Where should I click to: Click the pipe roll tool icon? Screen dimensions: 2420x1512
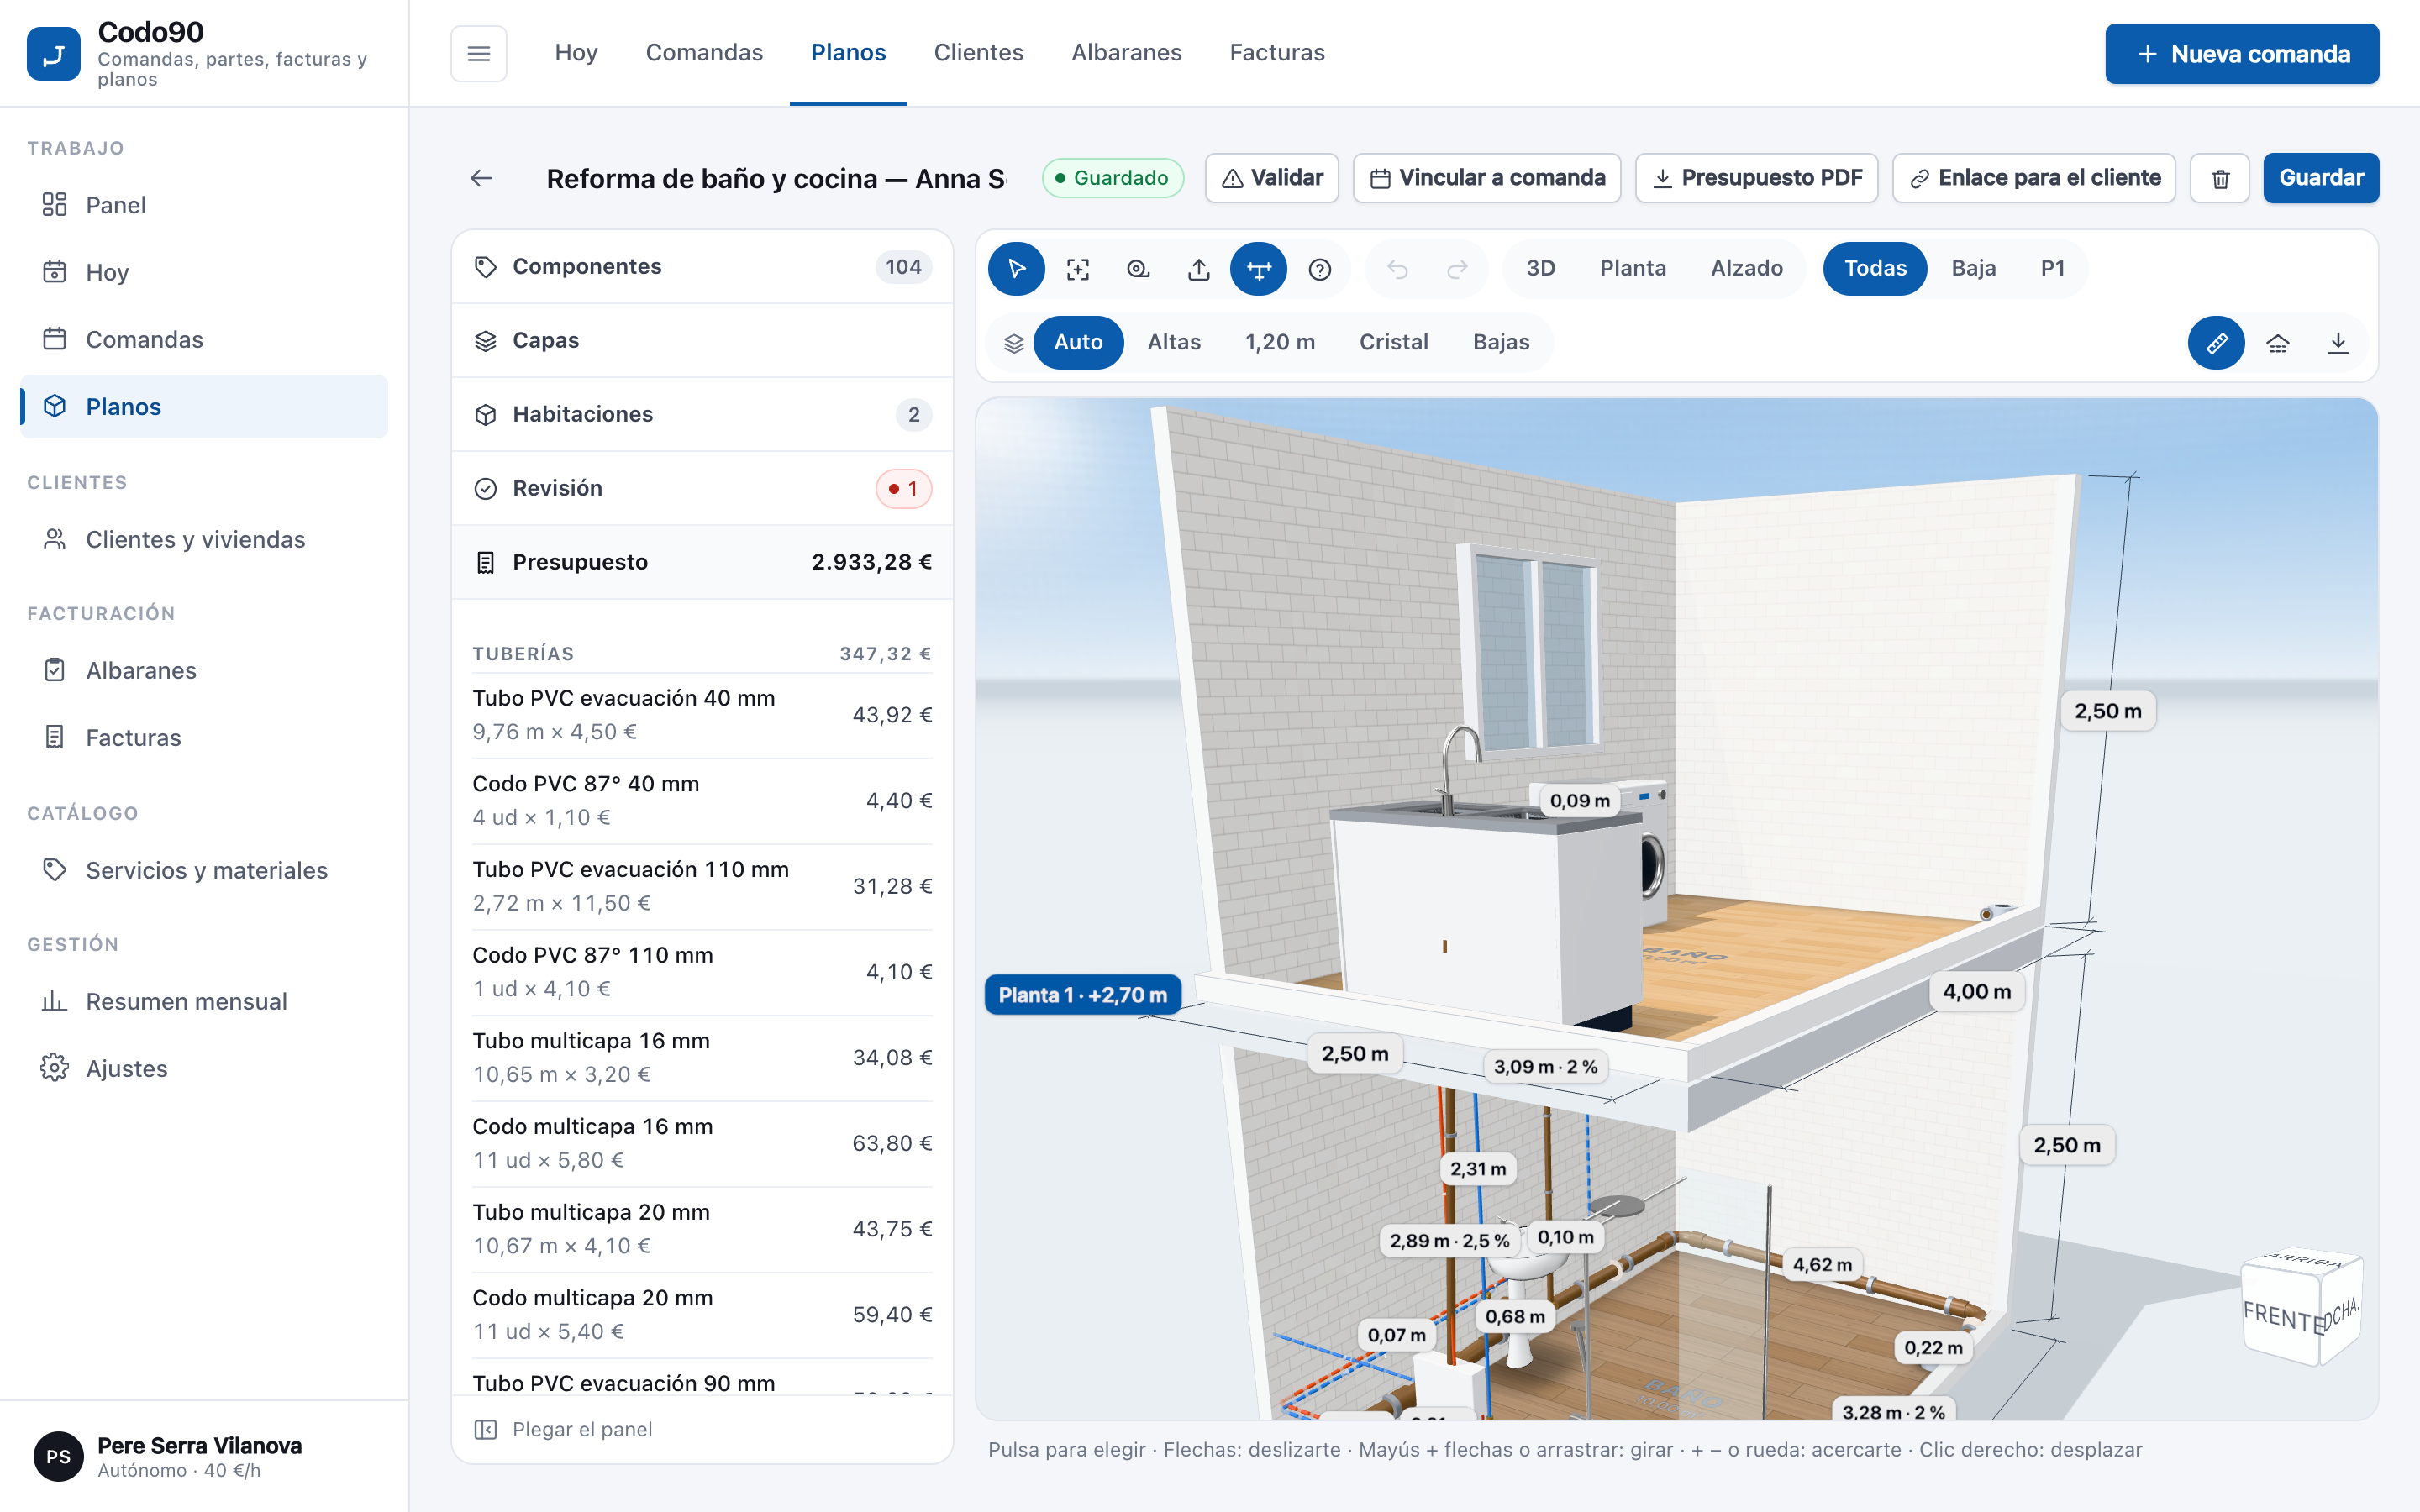point(1138,269)
